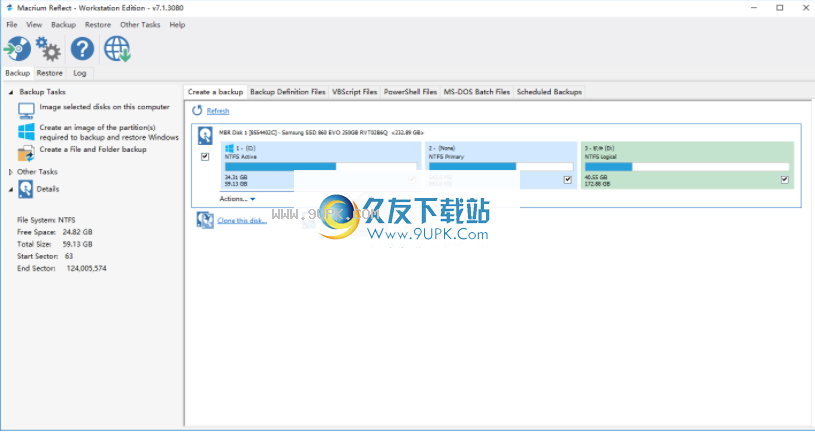Click the Details heading label
The height and width of the screenshot is (434, 815).
pyautogui.click(x=48, y=189)
